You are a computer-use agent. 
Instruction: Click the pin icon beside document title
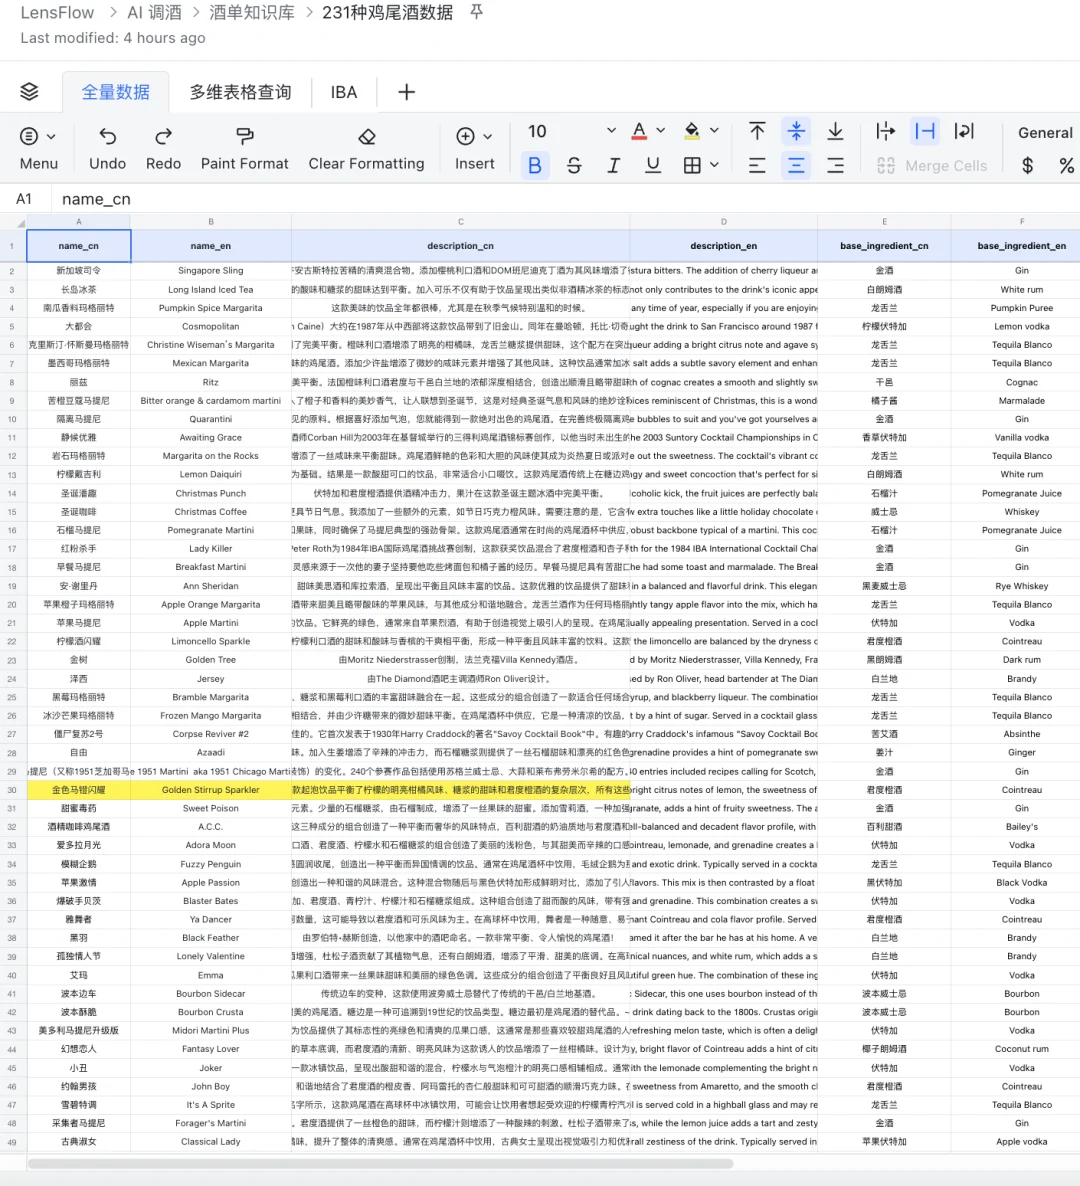(x=476, y=12)
